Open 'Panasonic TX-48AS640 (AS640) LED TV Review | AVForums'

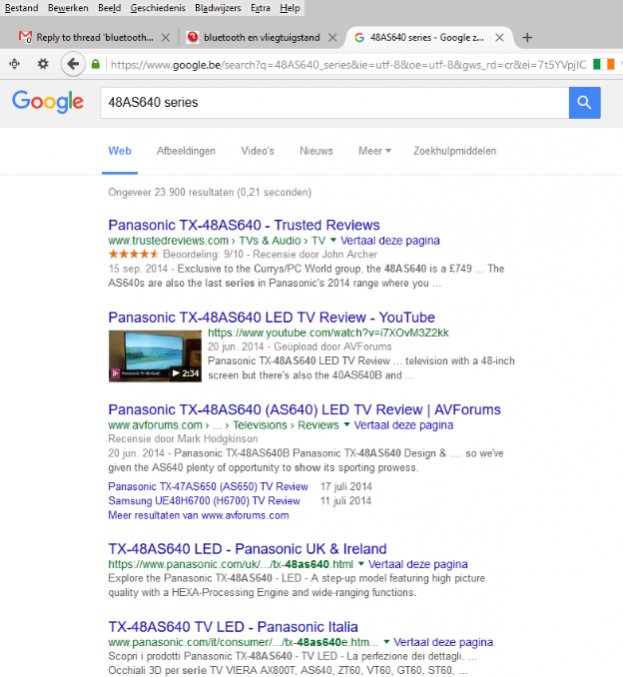[304, 410]
